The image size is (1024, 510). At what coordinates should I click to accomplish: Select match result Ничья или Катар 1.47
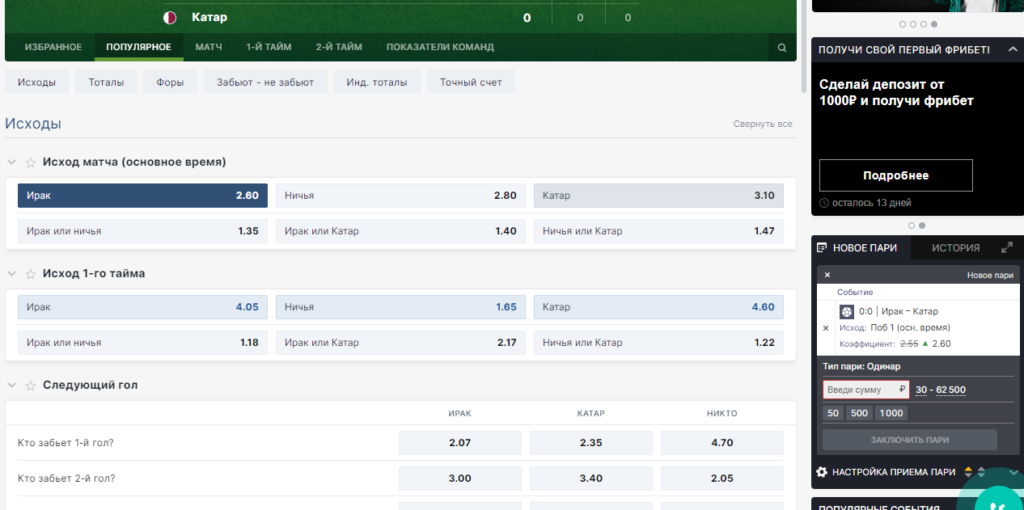tap(658, 231)
